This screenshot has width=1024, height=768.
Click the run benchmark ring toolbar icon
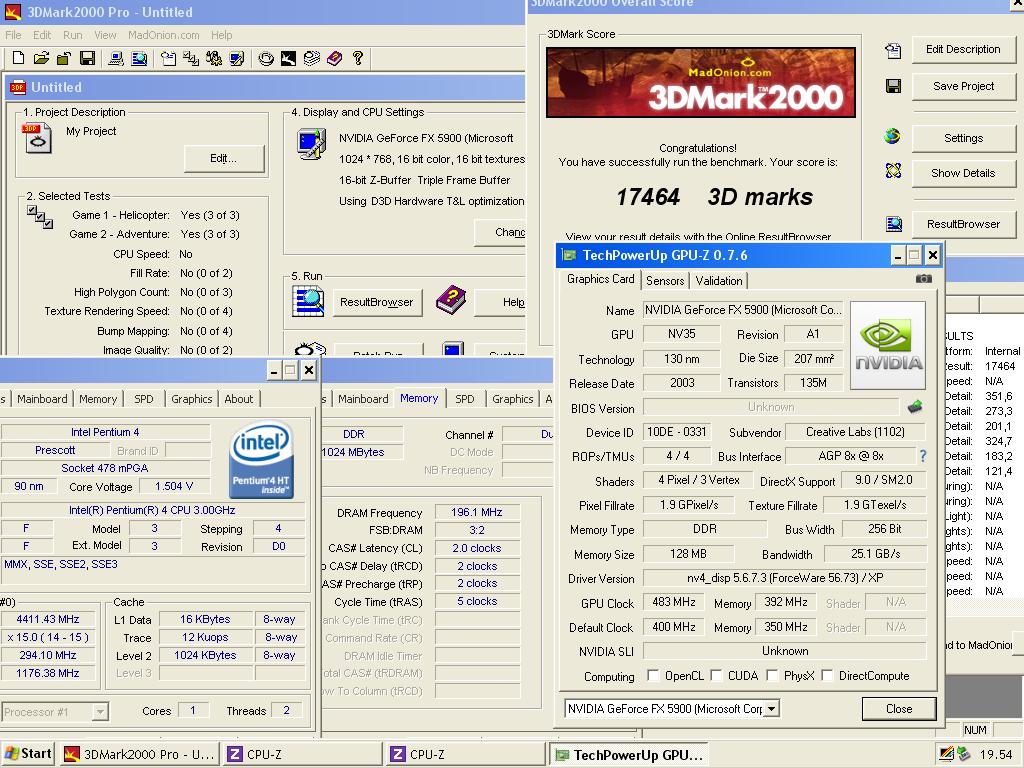pos(266,58)
